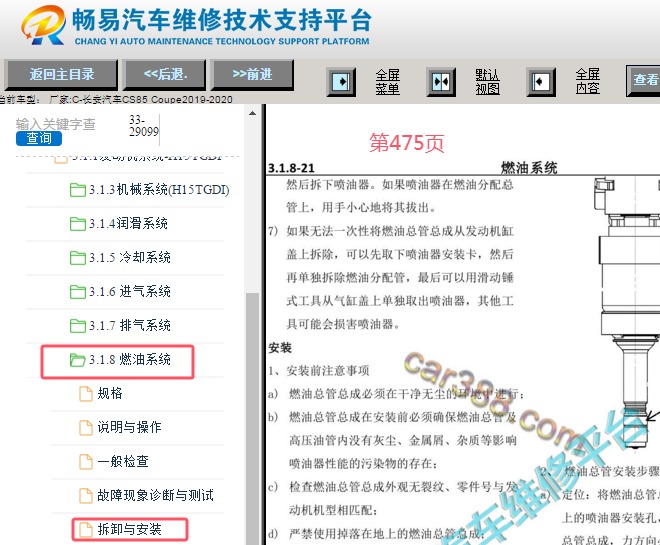Image resolution: width=660 pixels, height=545 pixels.
Task: Click the current vehicle model CS85 Coupe text
Action: (x=116, y=100)
